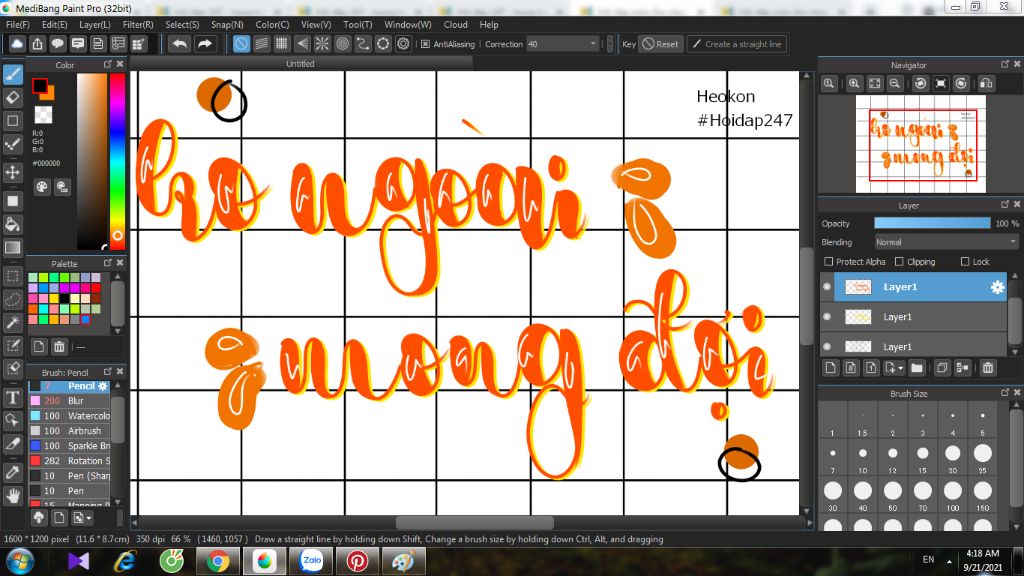Select the Text tool
Viewport: 1024px width, 576px height.
(12, 397)
